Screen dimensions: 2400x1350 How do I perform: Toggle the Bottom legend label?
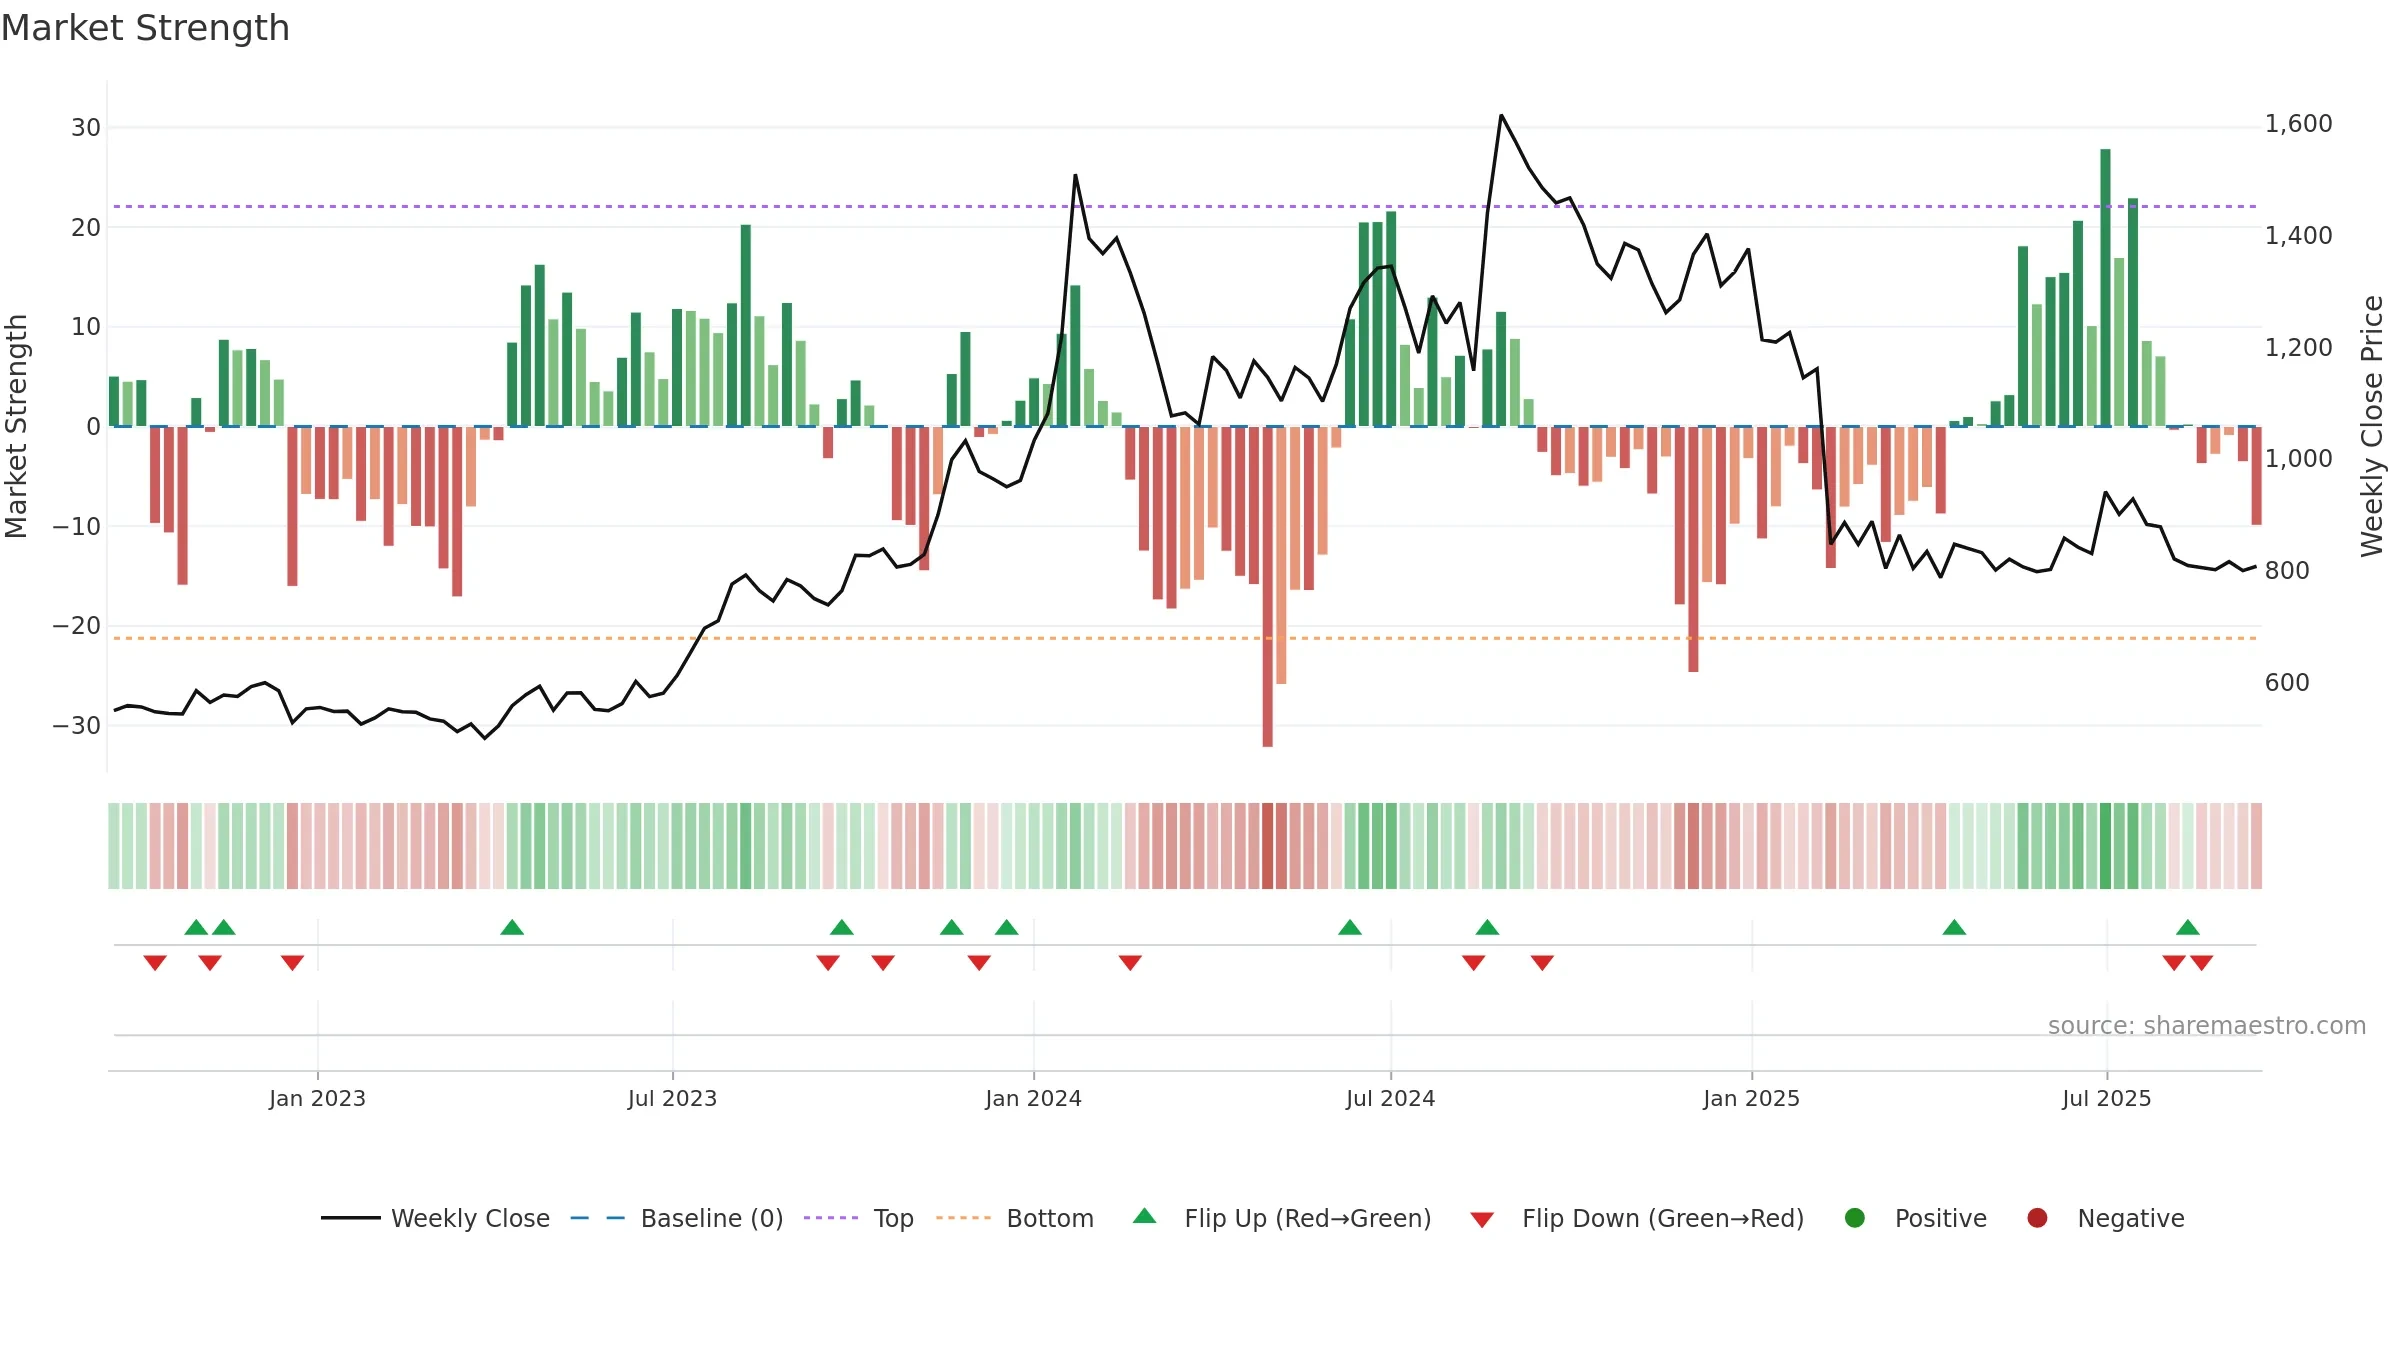pos(1050,1219)
